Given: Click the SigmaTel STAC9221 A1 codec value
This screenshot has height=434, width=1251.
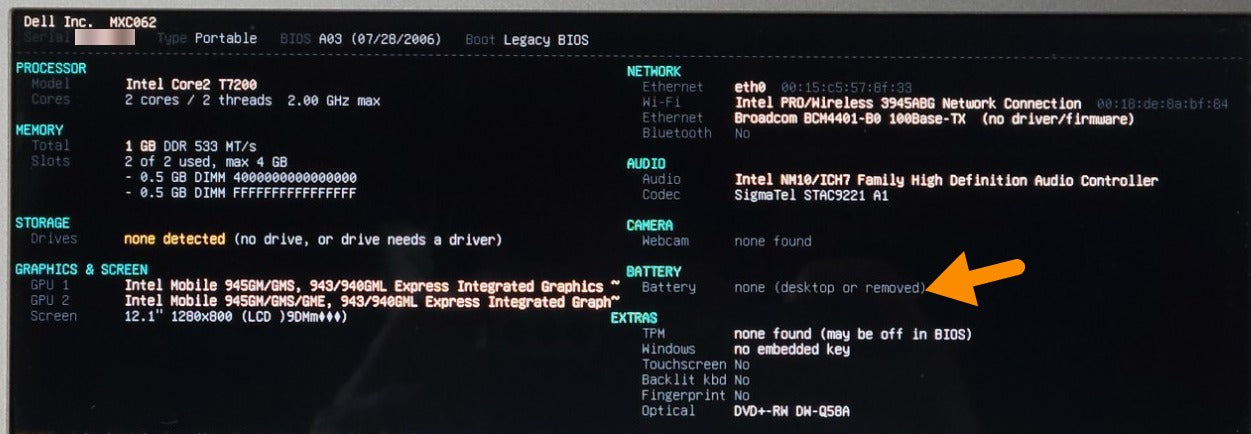Looking at the screenshot, I should click(811, 196).
